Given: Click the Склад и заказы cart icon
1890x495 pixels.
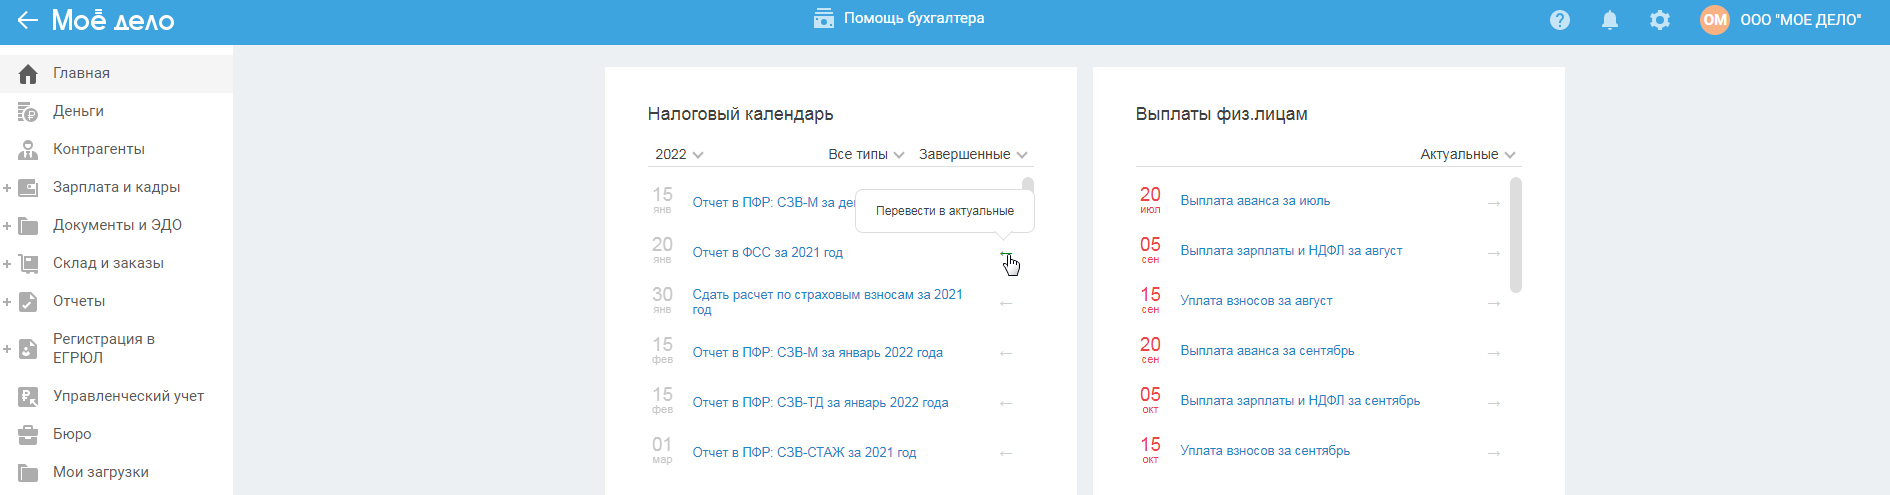Looking at the screenshot, I should point(28,264).
